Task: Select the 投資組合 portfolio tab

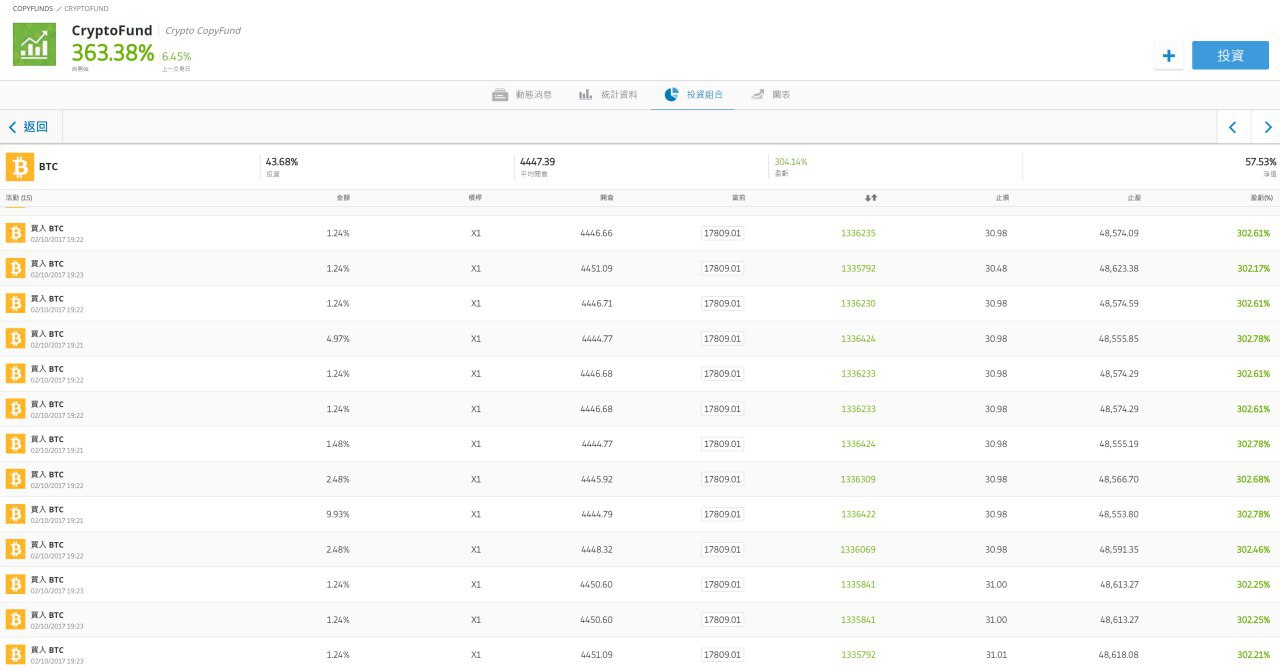Action: pos(693,95)
